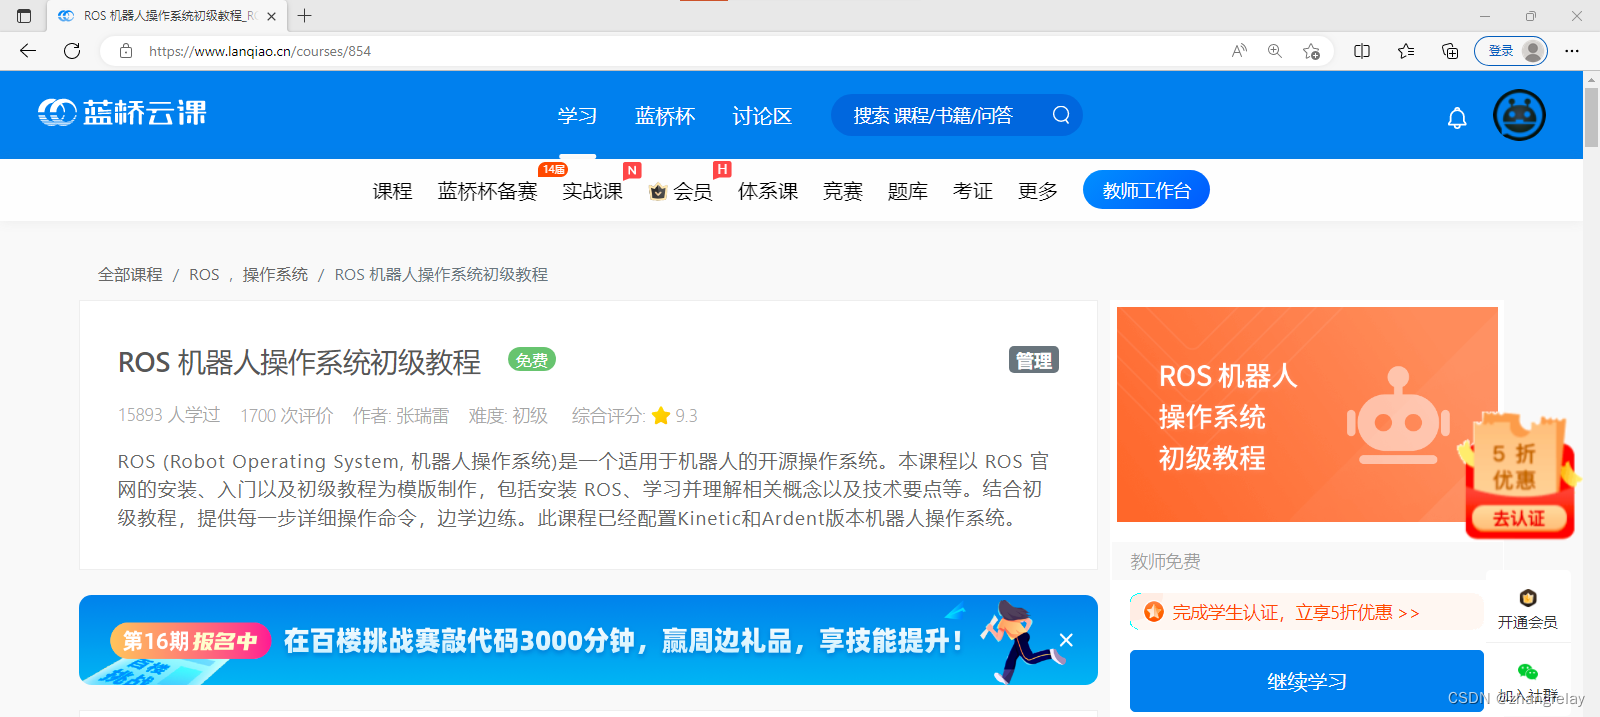Click the 蓝桥云课 logo

tap(122, 113)
